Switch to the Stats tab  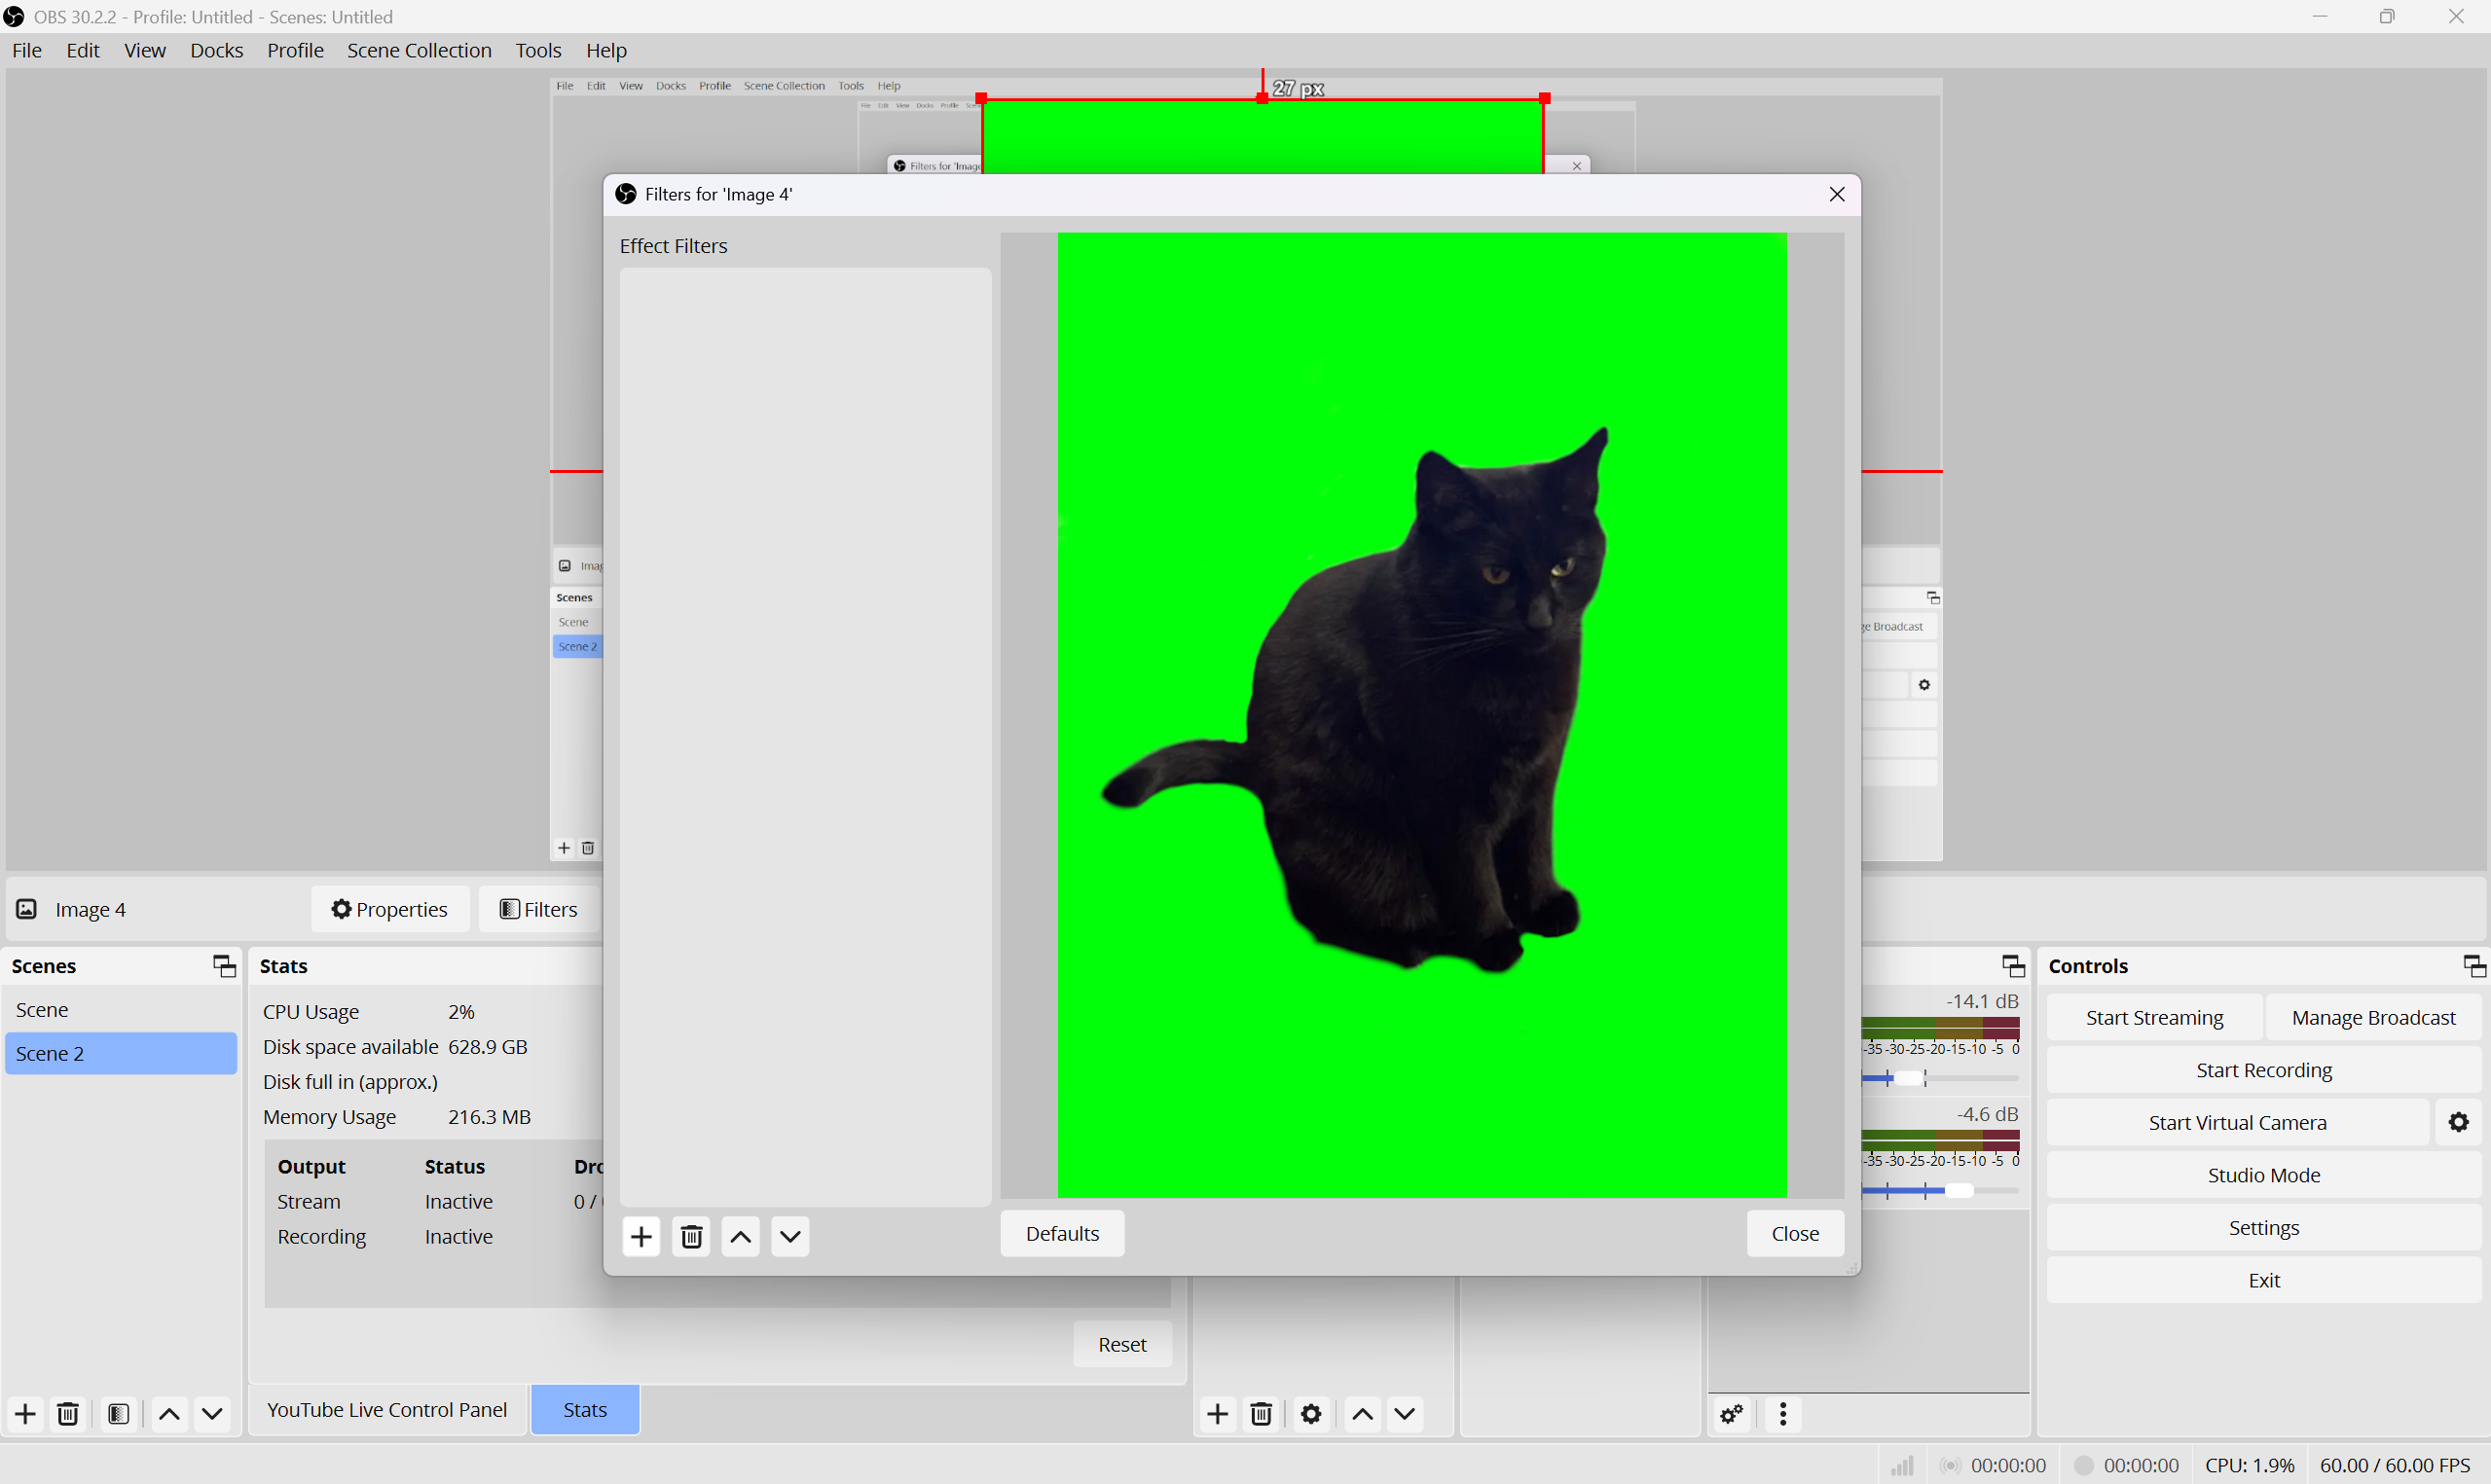585,1410
